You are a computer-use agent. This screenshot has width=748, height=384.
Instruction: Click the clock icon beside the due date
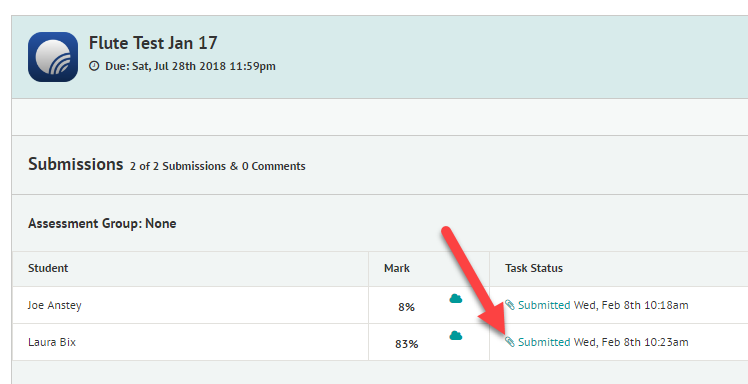(94, 66)
